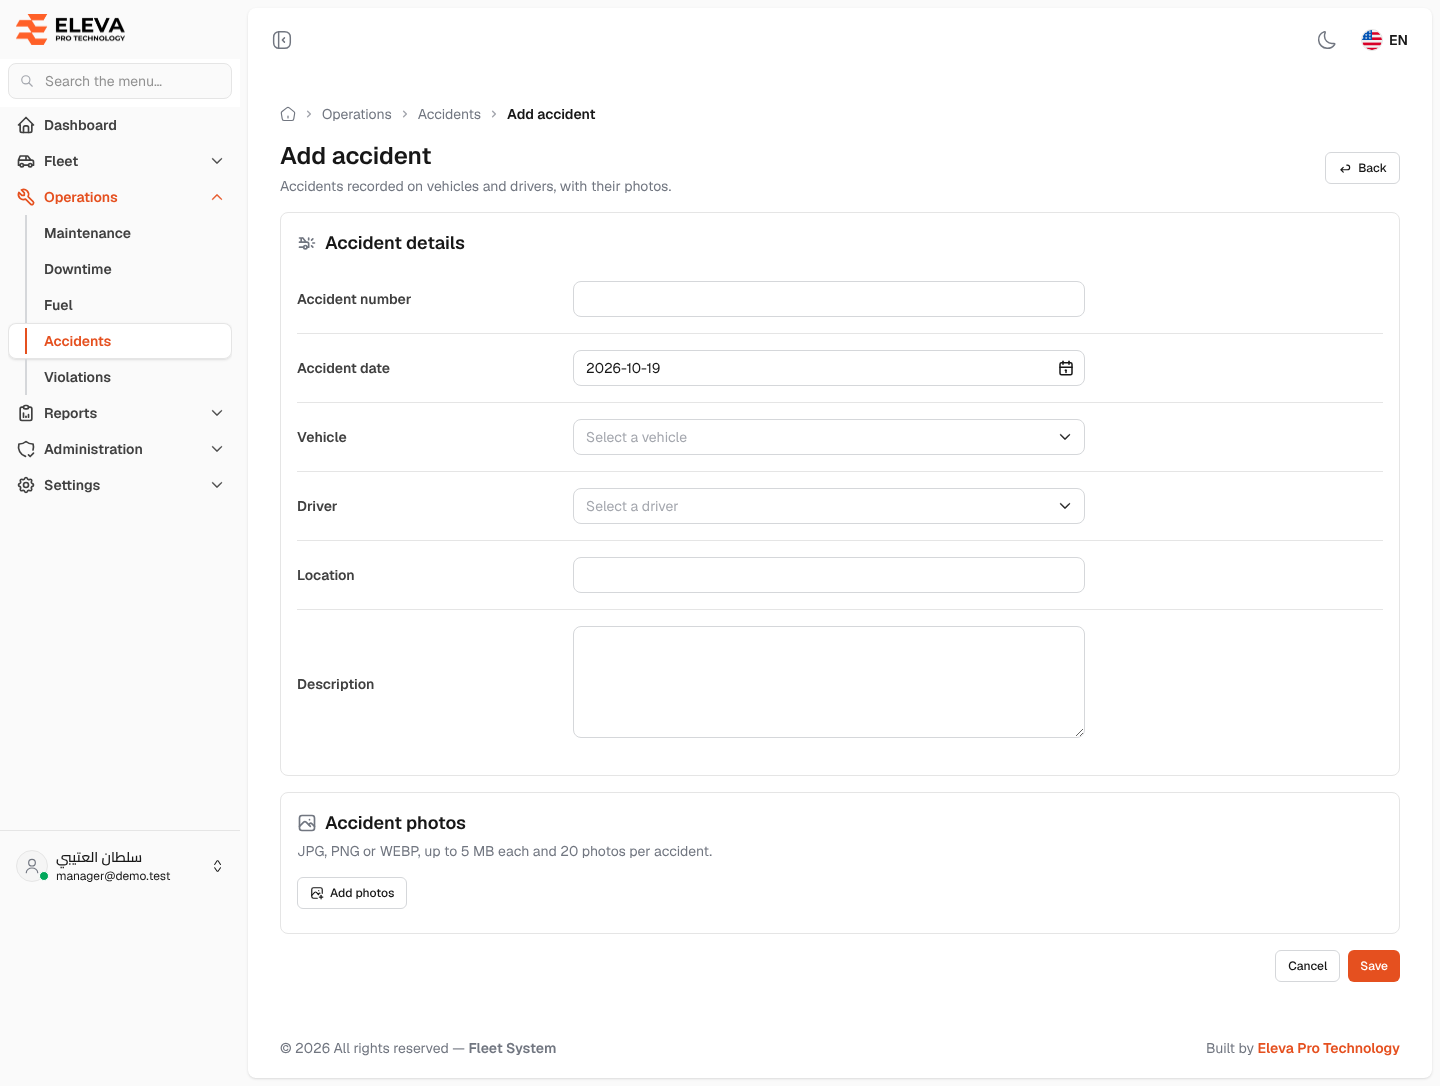Click the Accident date field value
The width and height of the screenshot is (1440, 1086).
pyautogui.click(x=623, y=368)
